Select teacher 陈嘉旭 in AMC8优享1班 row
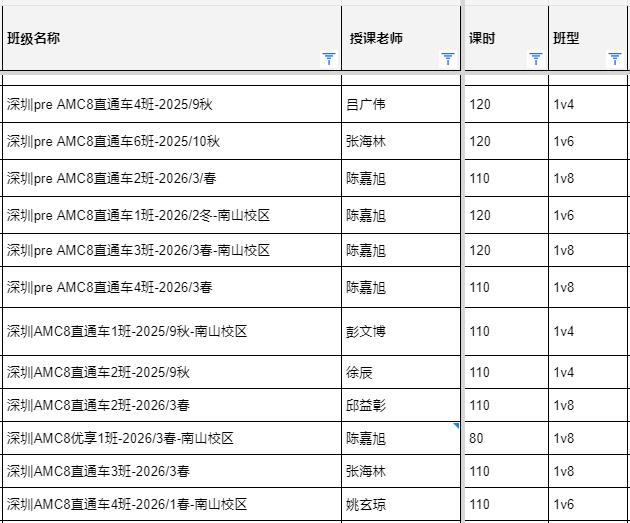The width and height of the screenshot is (630, 523). coord(401,438)
